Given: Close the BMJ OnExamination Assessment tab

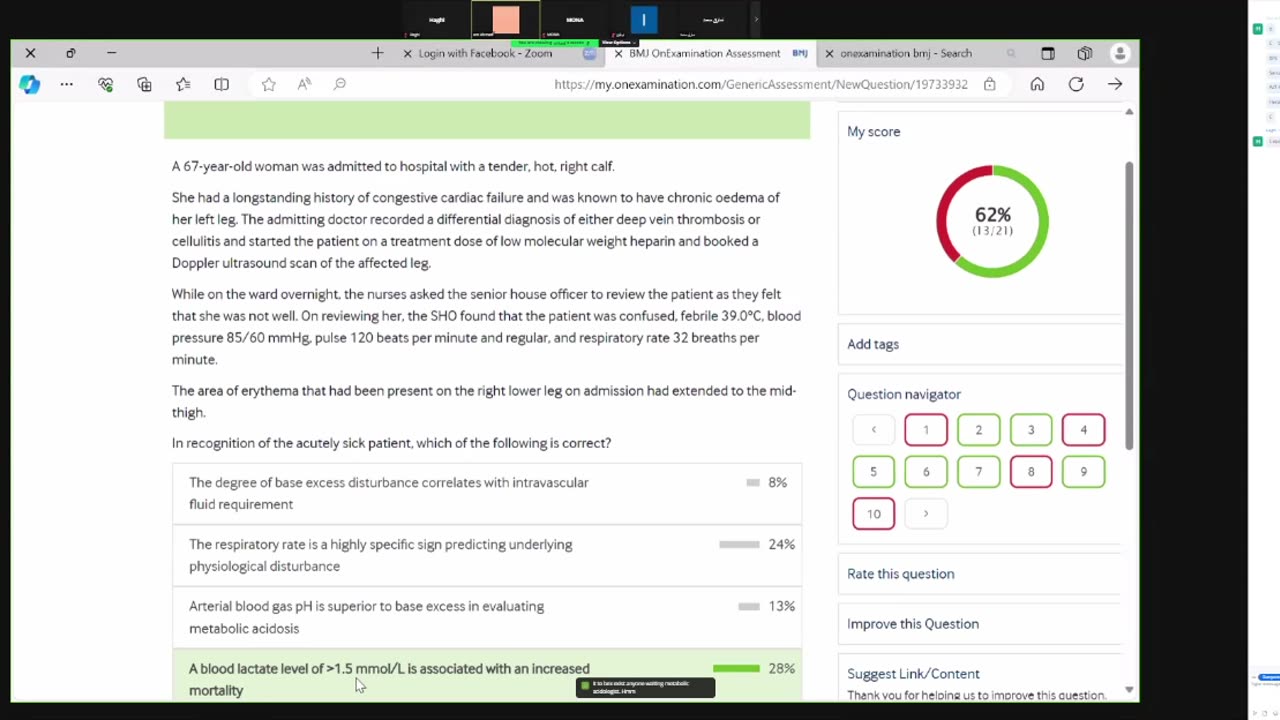Looking at the screenshot, I should [x=618, y=53].
